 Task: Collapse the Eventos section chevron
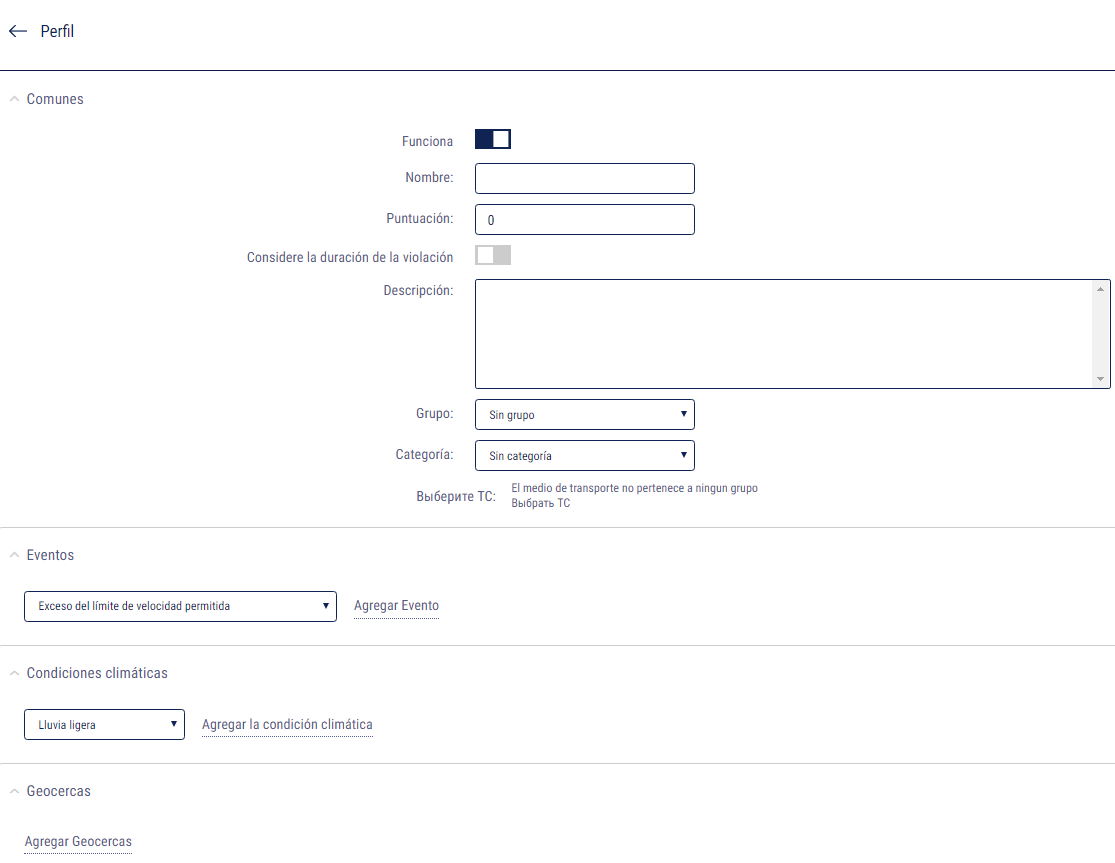click(14, 555)
